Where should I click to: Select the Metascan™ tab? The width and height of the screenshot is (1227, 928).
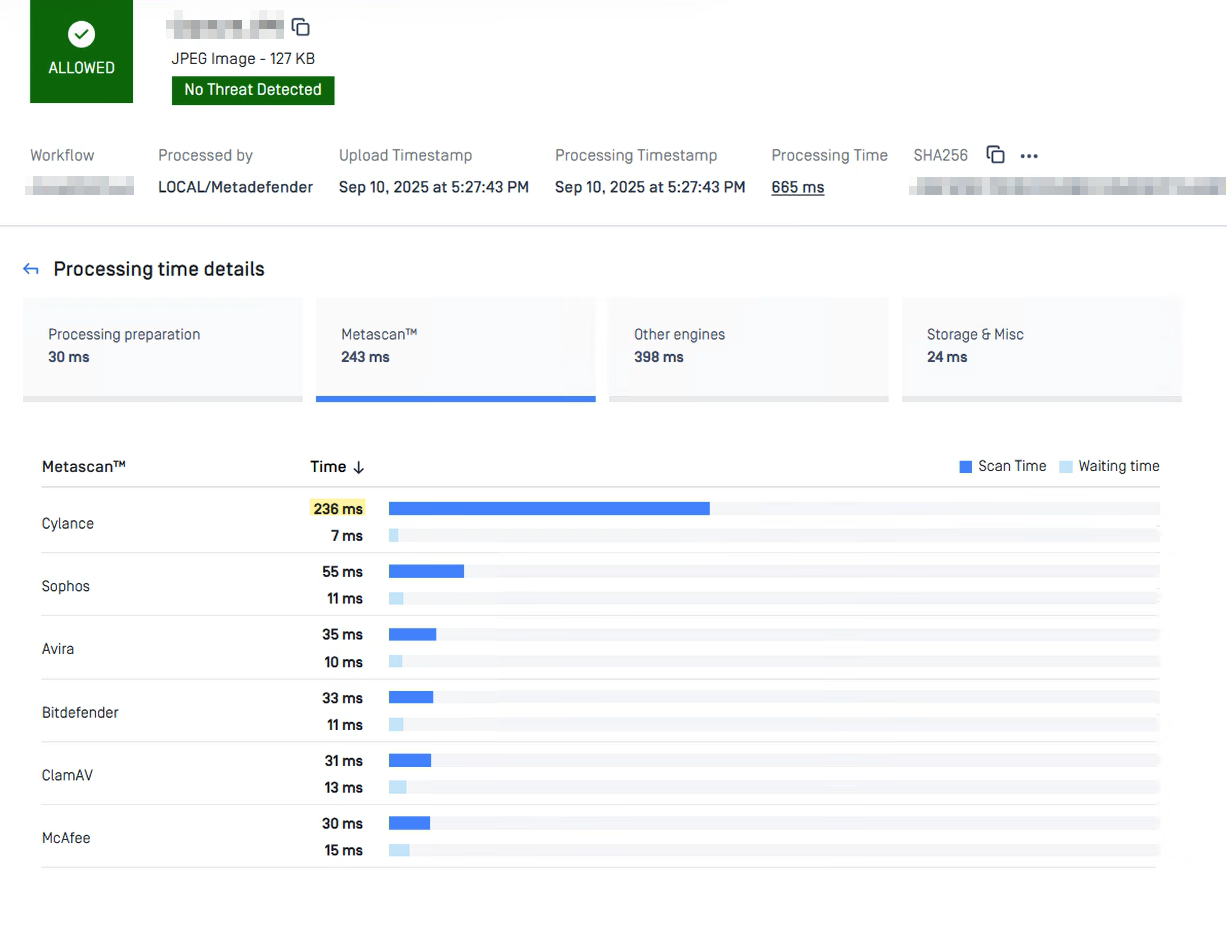point(455,346)
